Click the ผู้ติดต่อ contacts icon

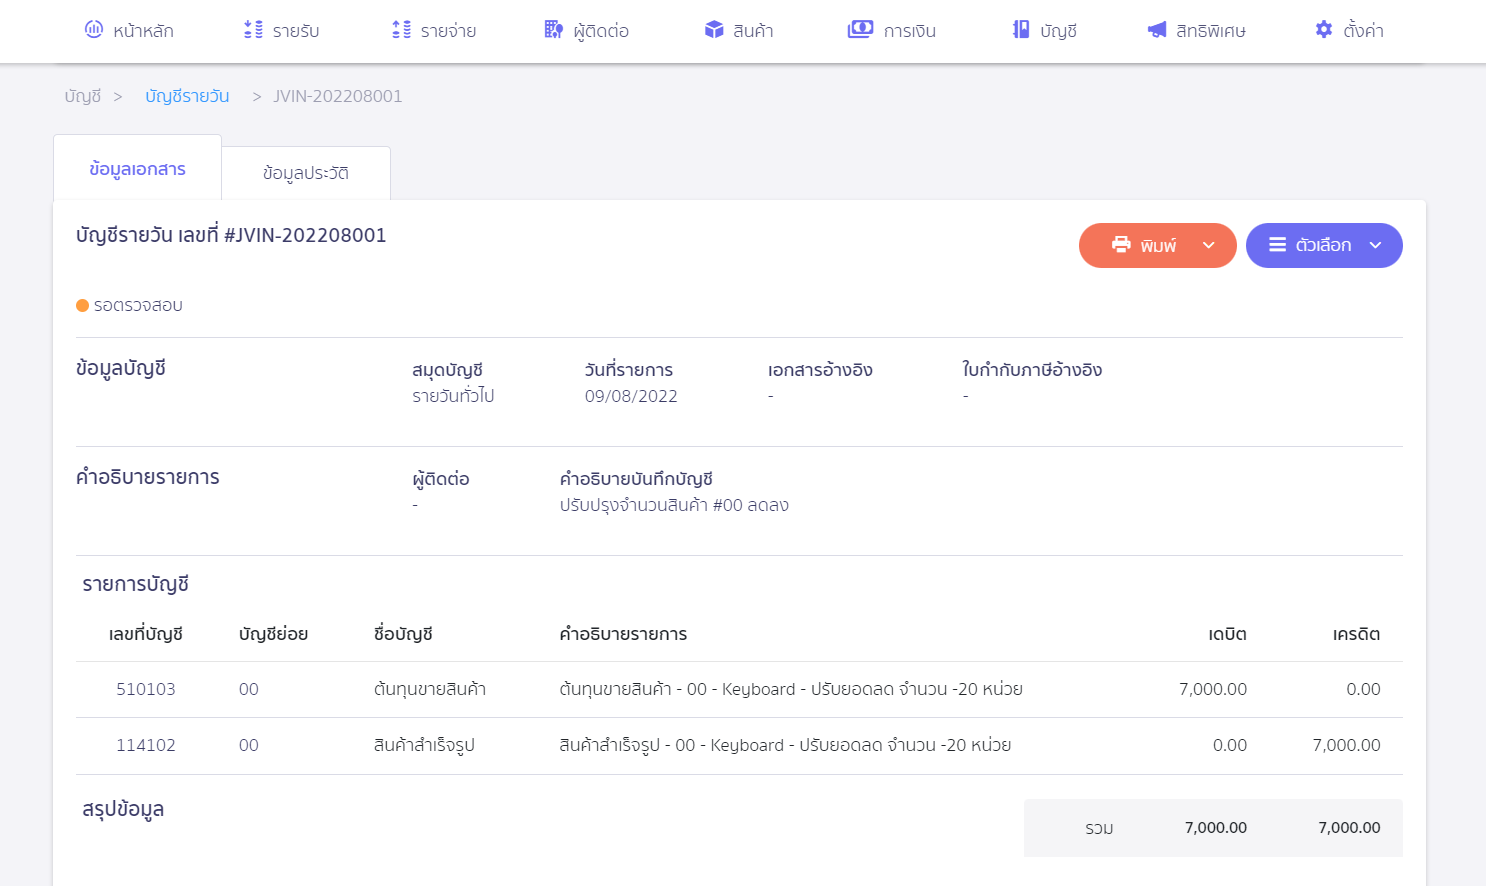[553, 30]
